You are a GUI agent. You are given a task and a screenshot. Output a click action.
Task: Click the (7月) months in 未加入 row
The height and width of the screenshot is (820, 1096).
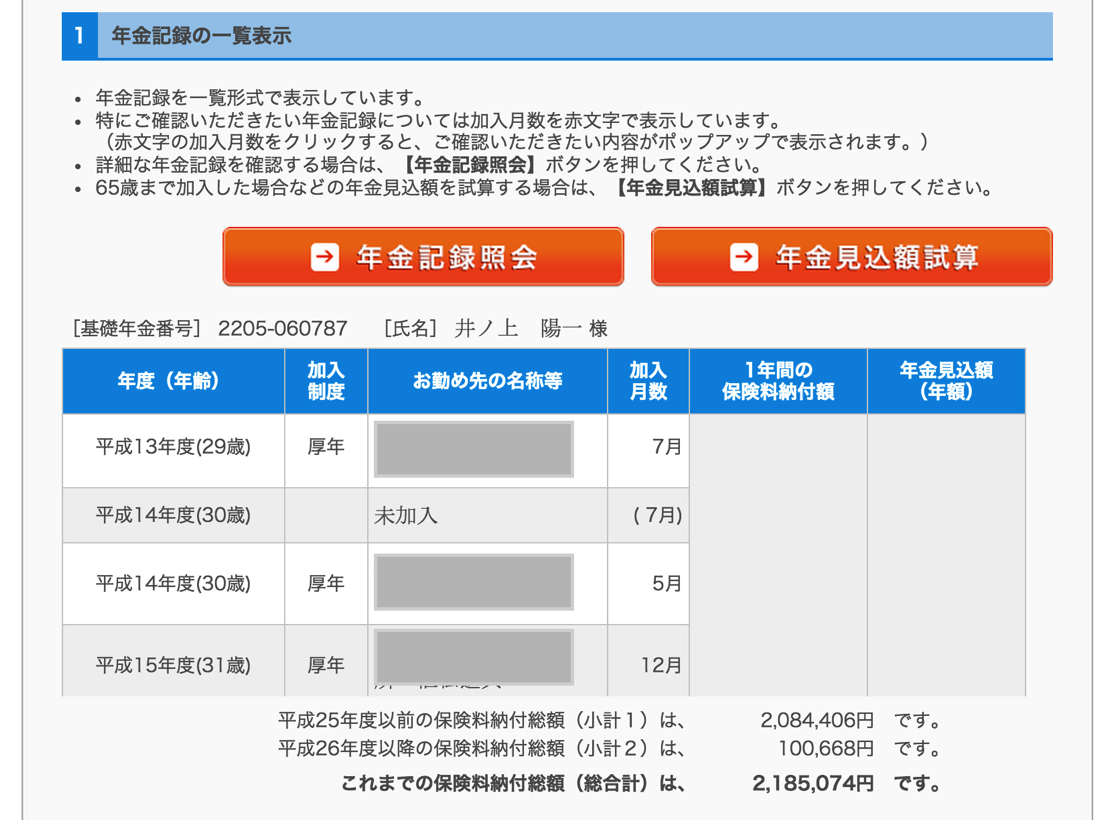(x=657, y=516)
